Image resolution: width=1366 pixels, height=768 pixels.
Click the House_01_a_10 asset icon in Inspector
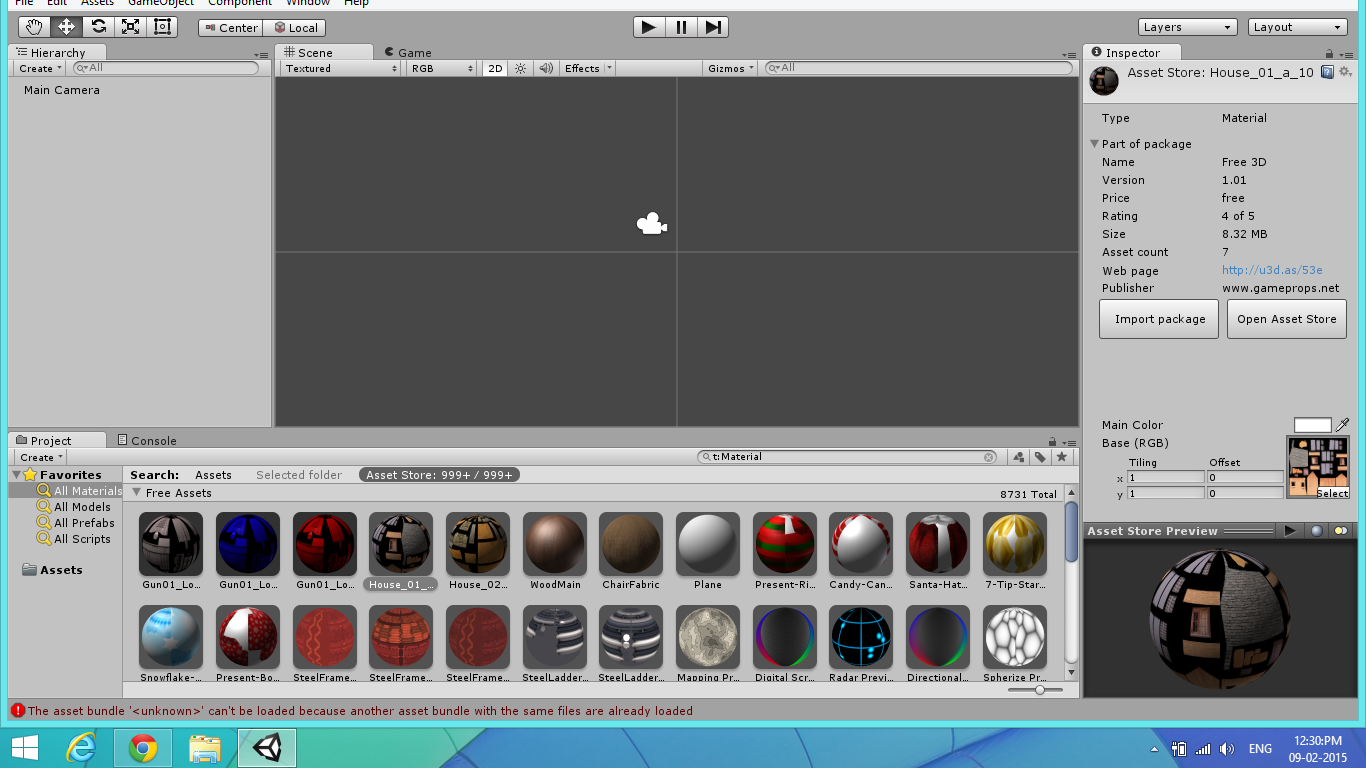tap(1104, 80)
